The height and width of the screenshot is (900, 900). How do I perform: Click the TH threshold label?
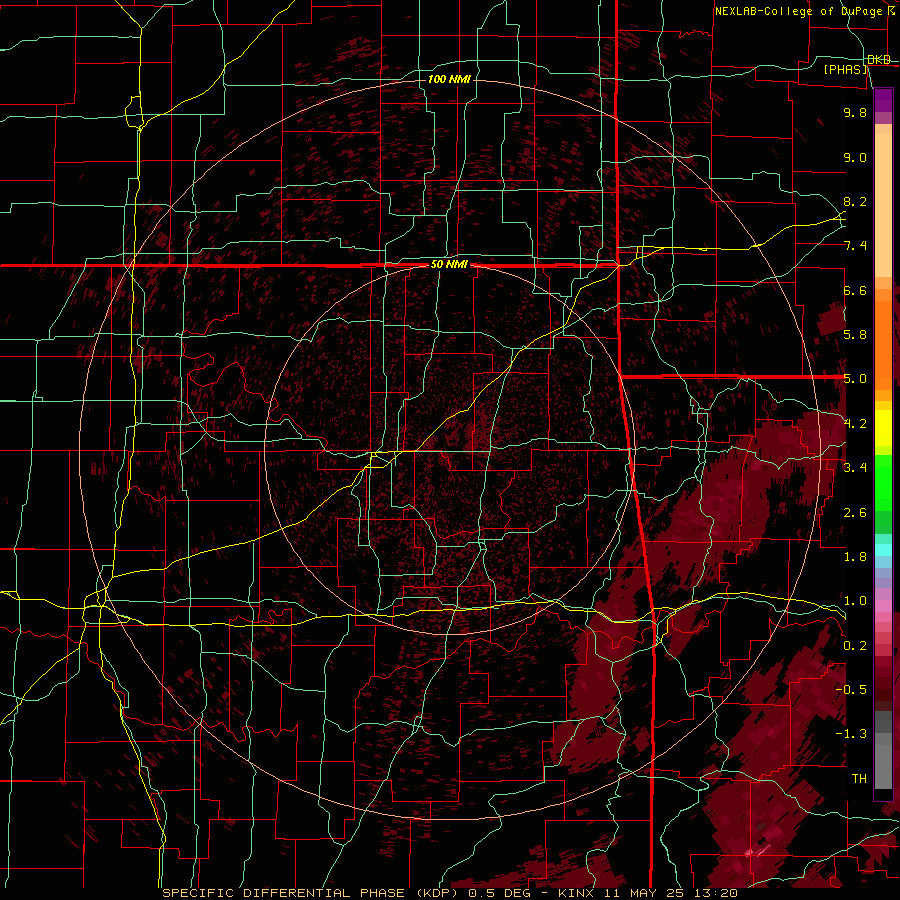(x=859, y=779)
